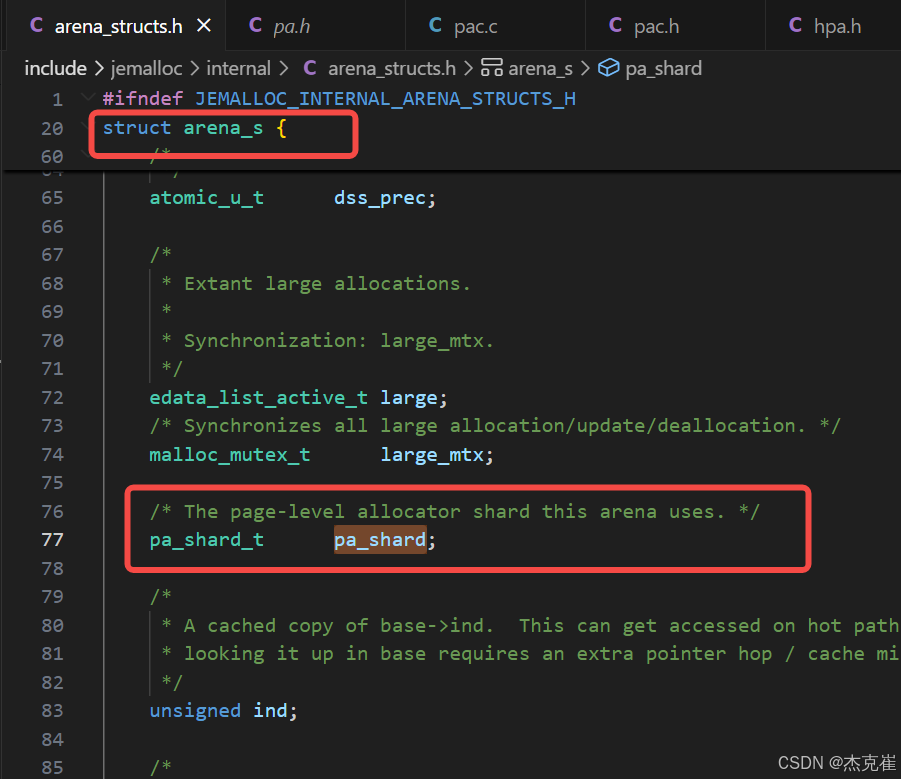
Task: Collapse the comment fold at line 60
Action: coord(85,156)
